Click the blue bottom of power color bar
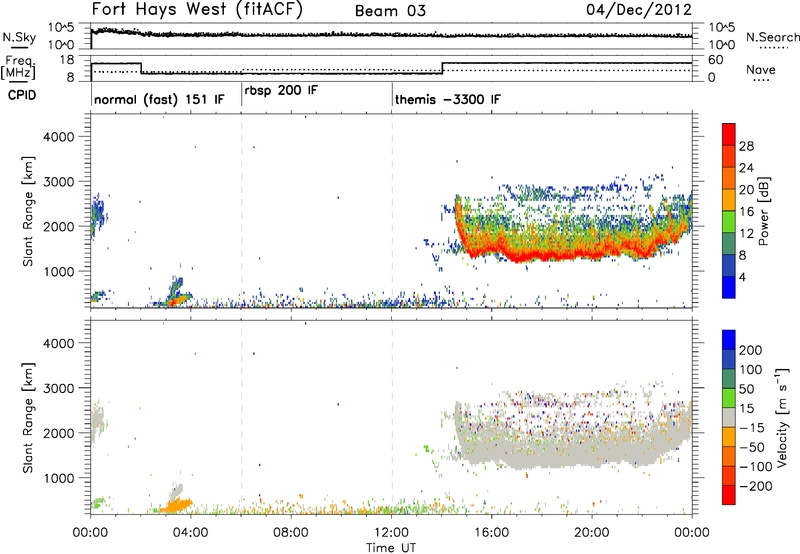Image resolution: width=800 pixels, height=554 pixels. click(x=729, y=287)
